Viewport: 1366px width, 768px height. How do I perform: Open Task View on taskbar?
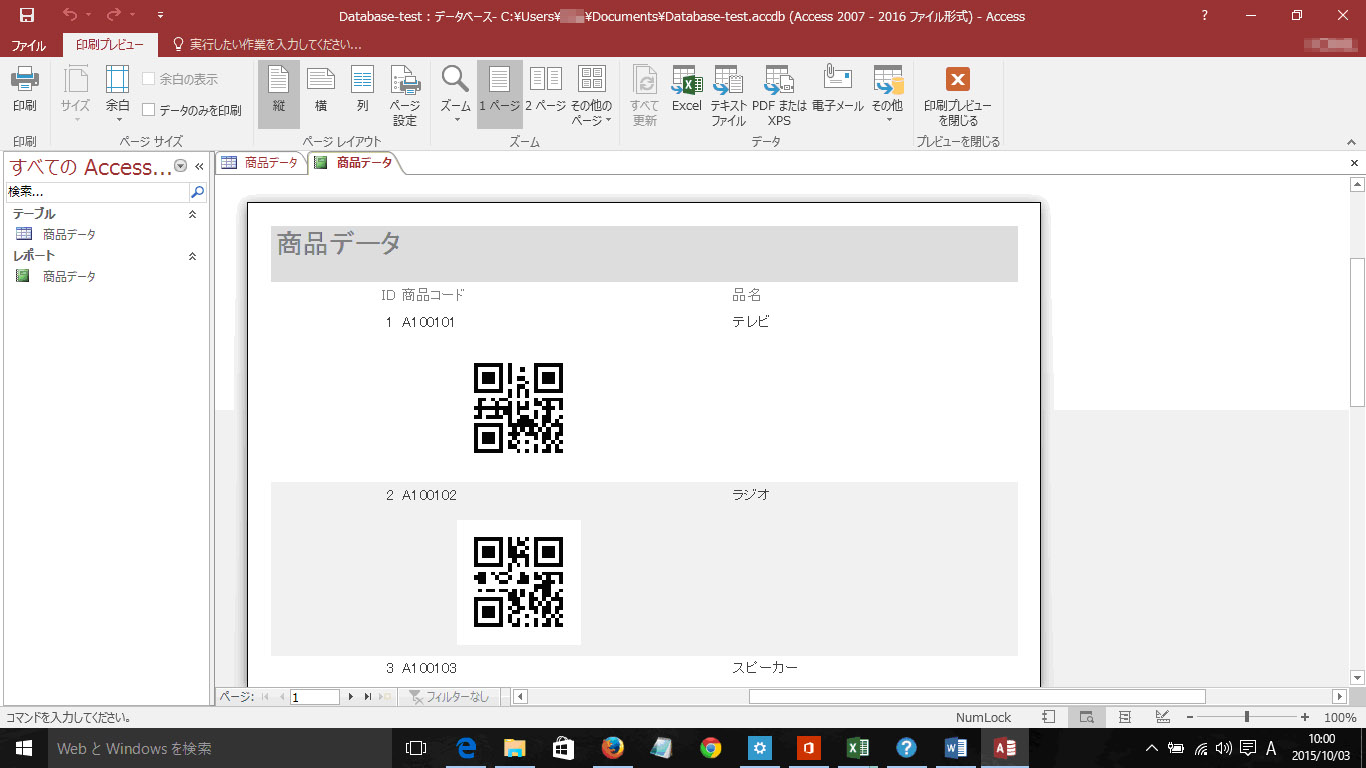(x=415, y=748)
